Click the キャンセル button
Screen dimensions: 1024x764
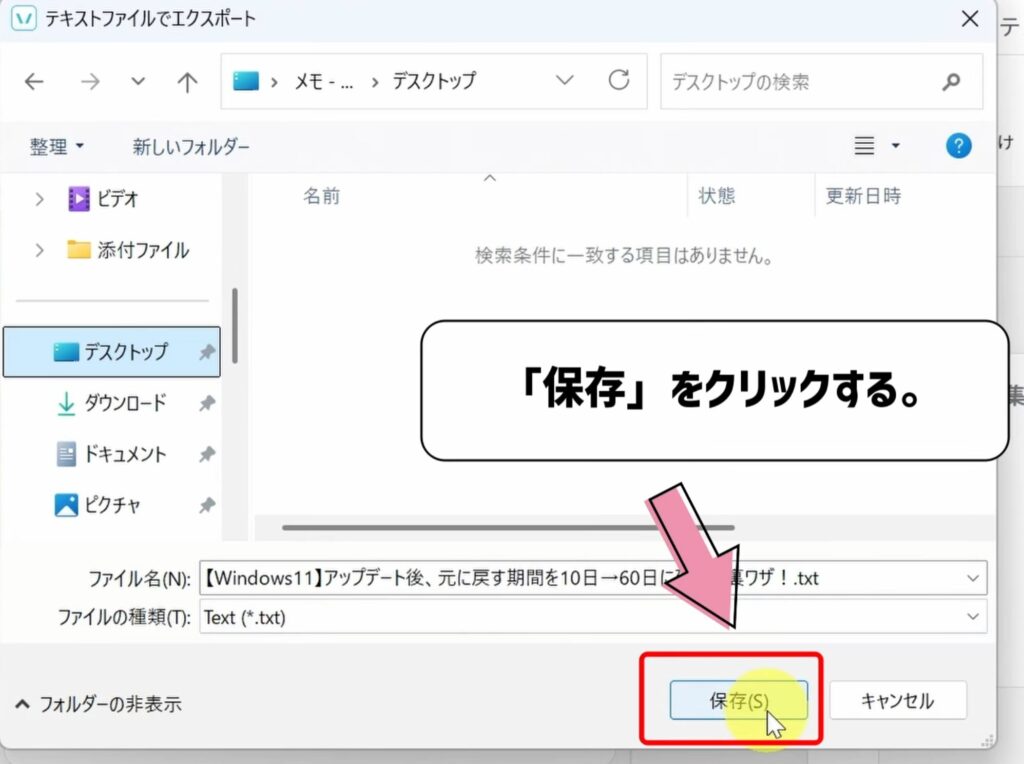(897, 701)
